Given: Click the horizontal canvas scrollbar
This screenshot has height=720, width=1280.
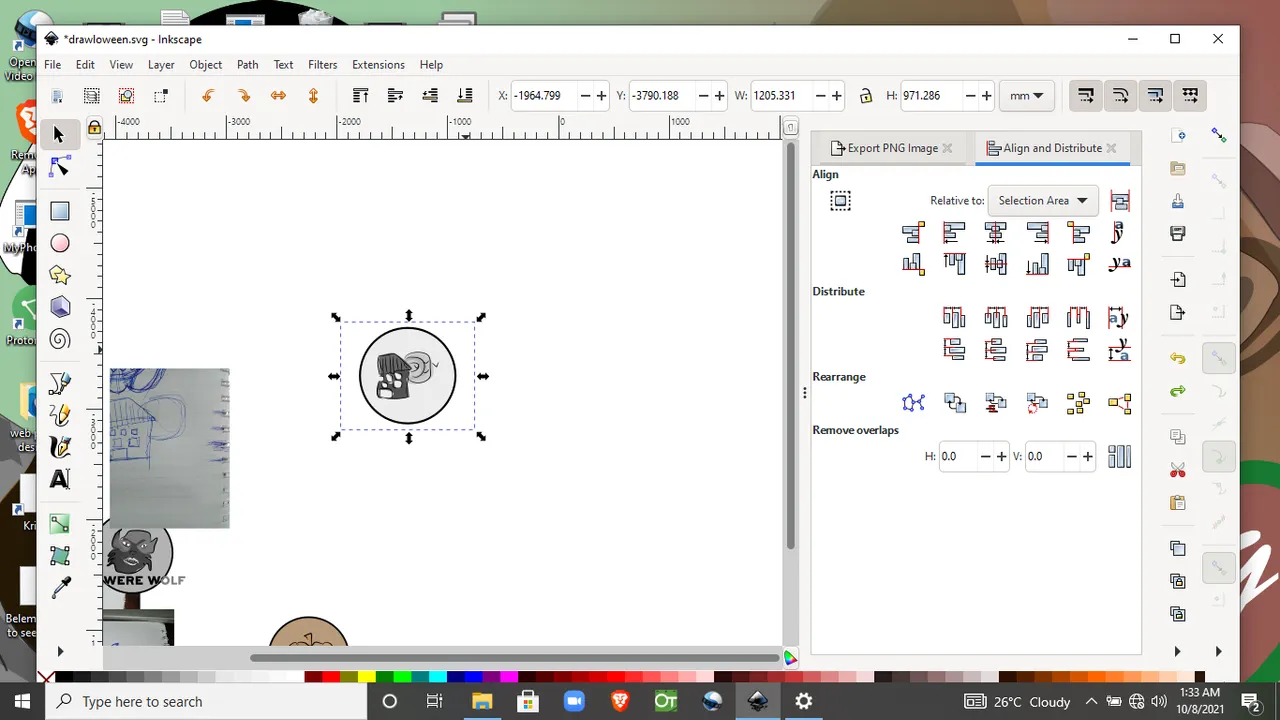Looking at the screenshot, I should coord(515,658).
